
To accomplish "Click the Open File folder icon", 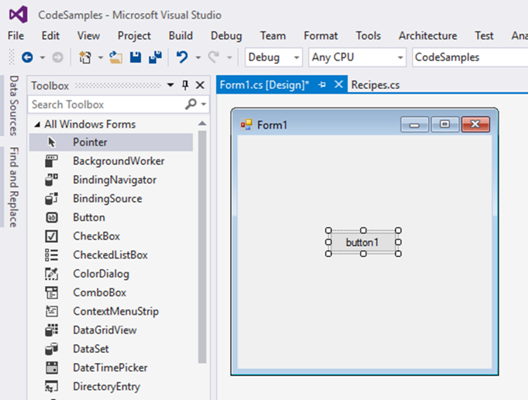I will (116, 58).
